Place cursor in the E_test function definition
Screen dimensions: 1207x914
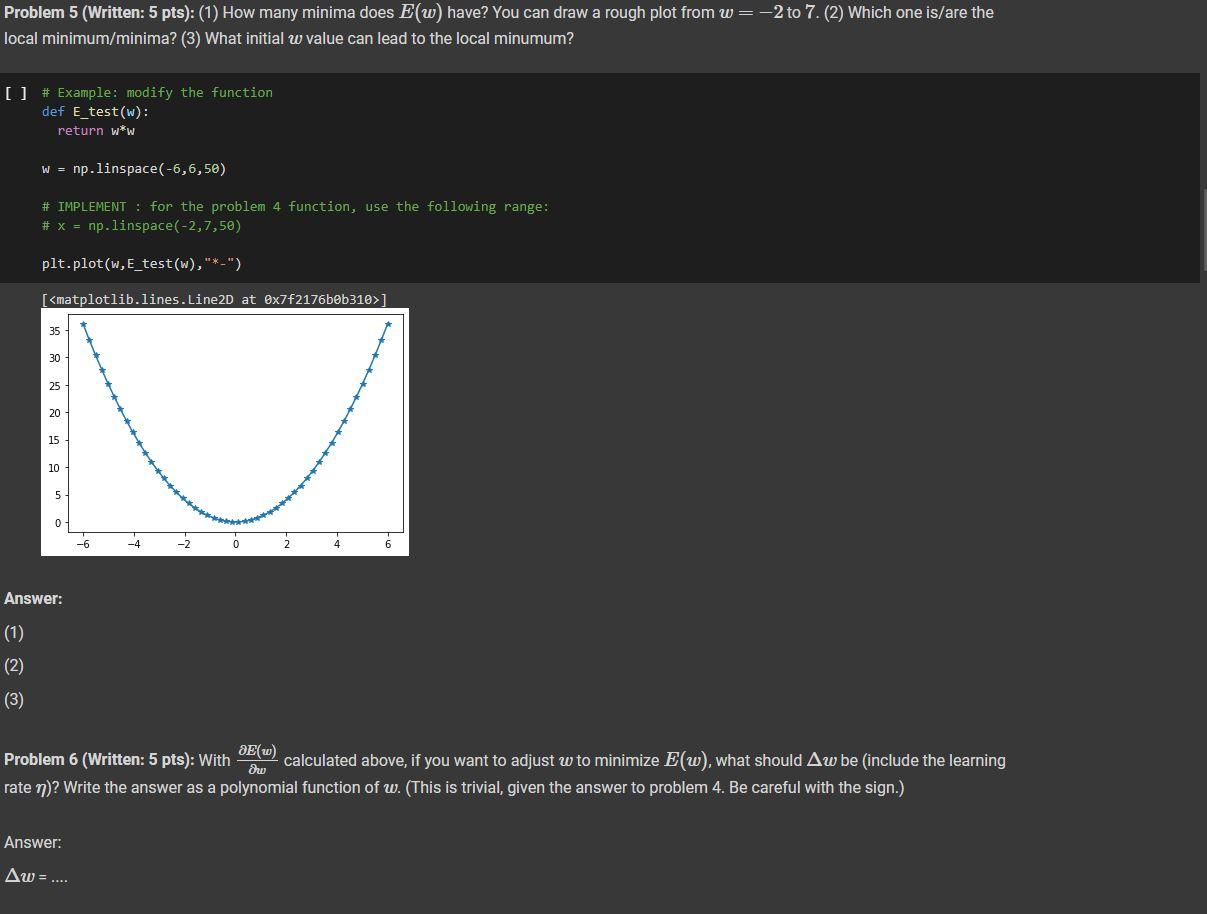(95, 111)
